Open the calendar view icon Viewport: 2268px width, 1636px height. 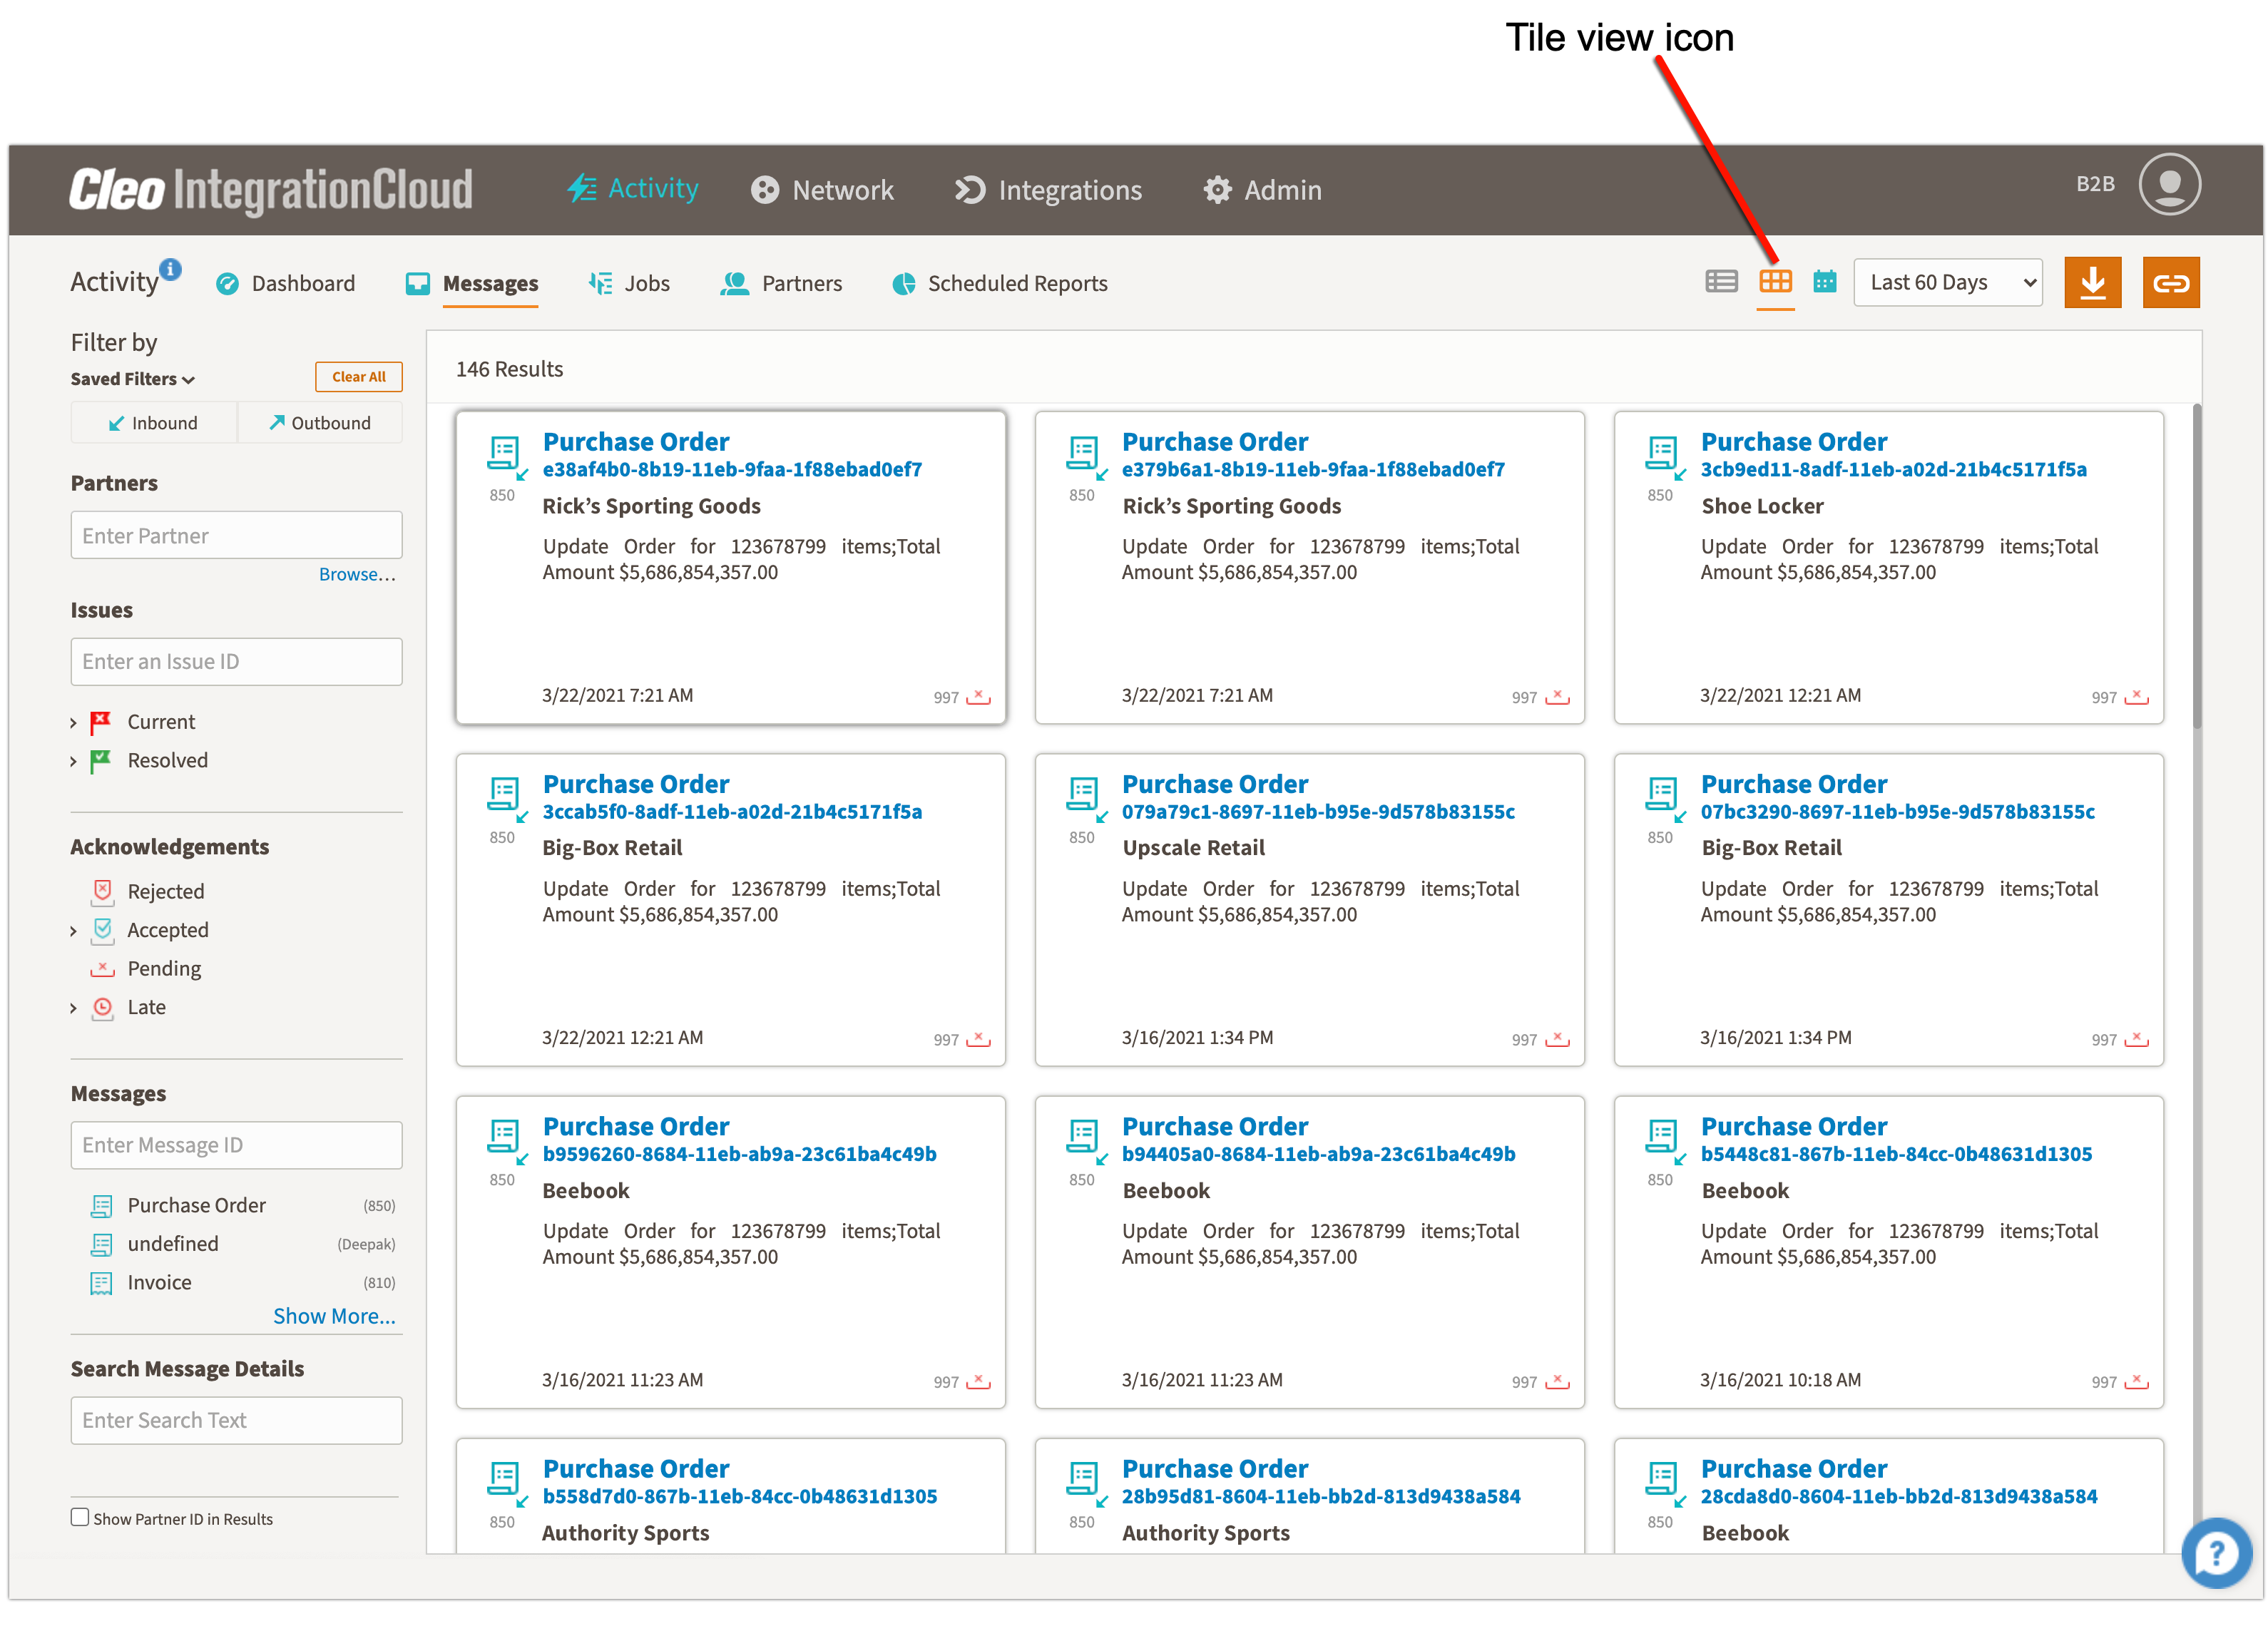click(x=1824, y=282)
